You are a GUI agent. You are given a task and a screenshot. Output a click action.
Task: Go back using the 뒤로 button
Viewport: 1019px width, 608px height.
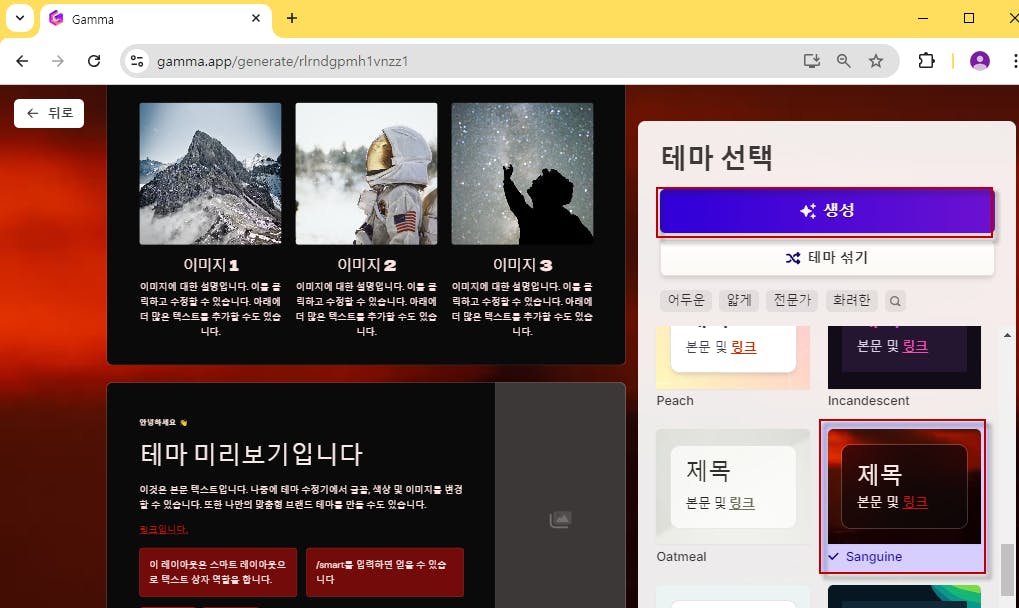(49, 113)
